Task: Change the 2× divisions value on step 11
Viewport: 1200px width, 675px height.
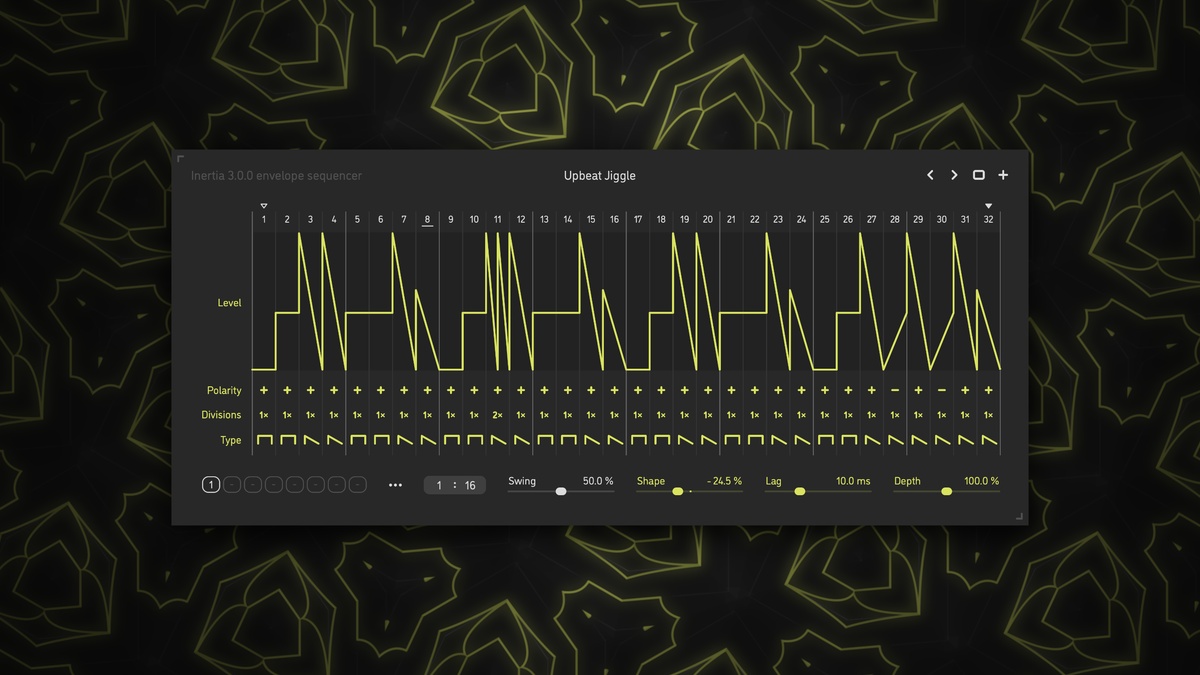Action: pos(498,415)
